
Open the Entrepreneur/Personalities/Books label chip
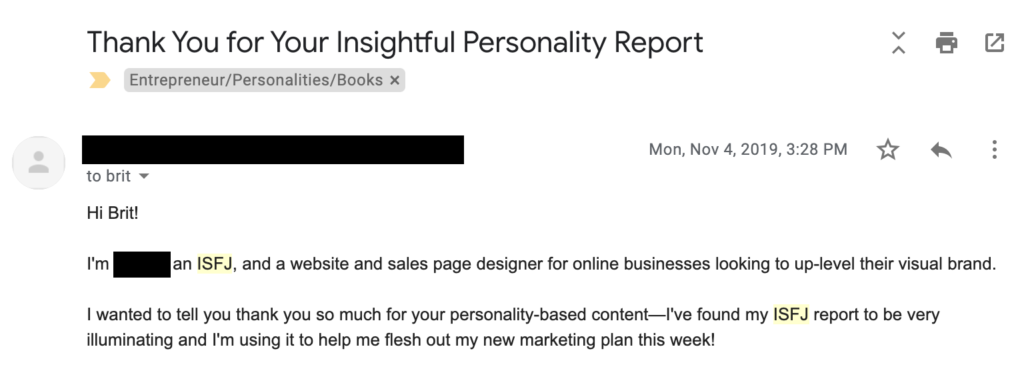(x=256, y=80)
